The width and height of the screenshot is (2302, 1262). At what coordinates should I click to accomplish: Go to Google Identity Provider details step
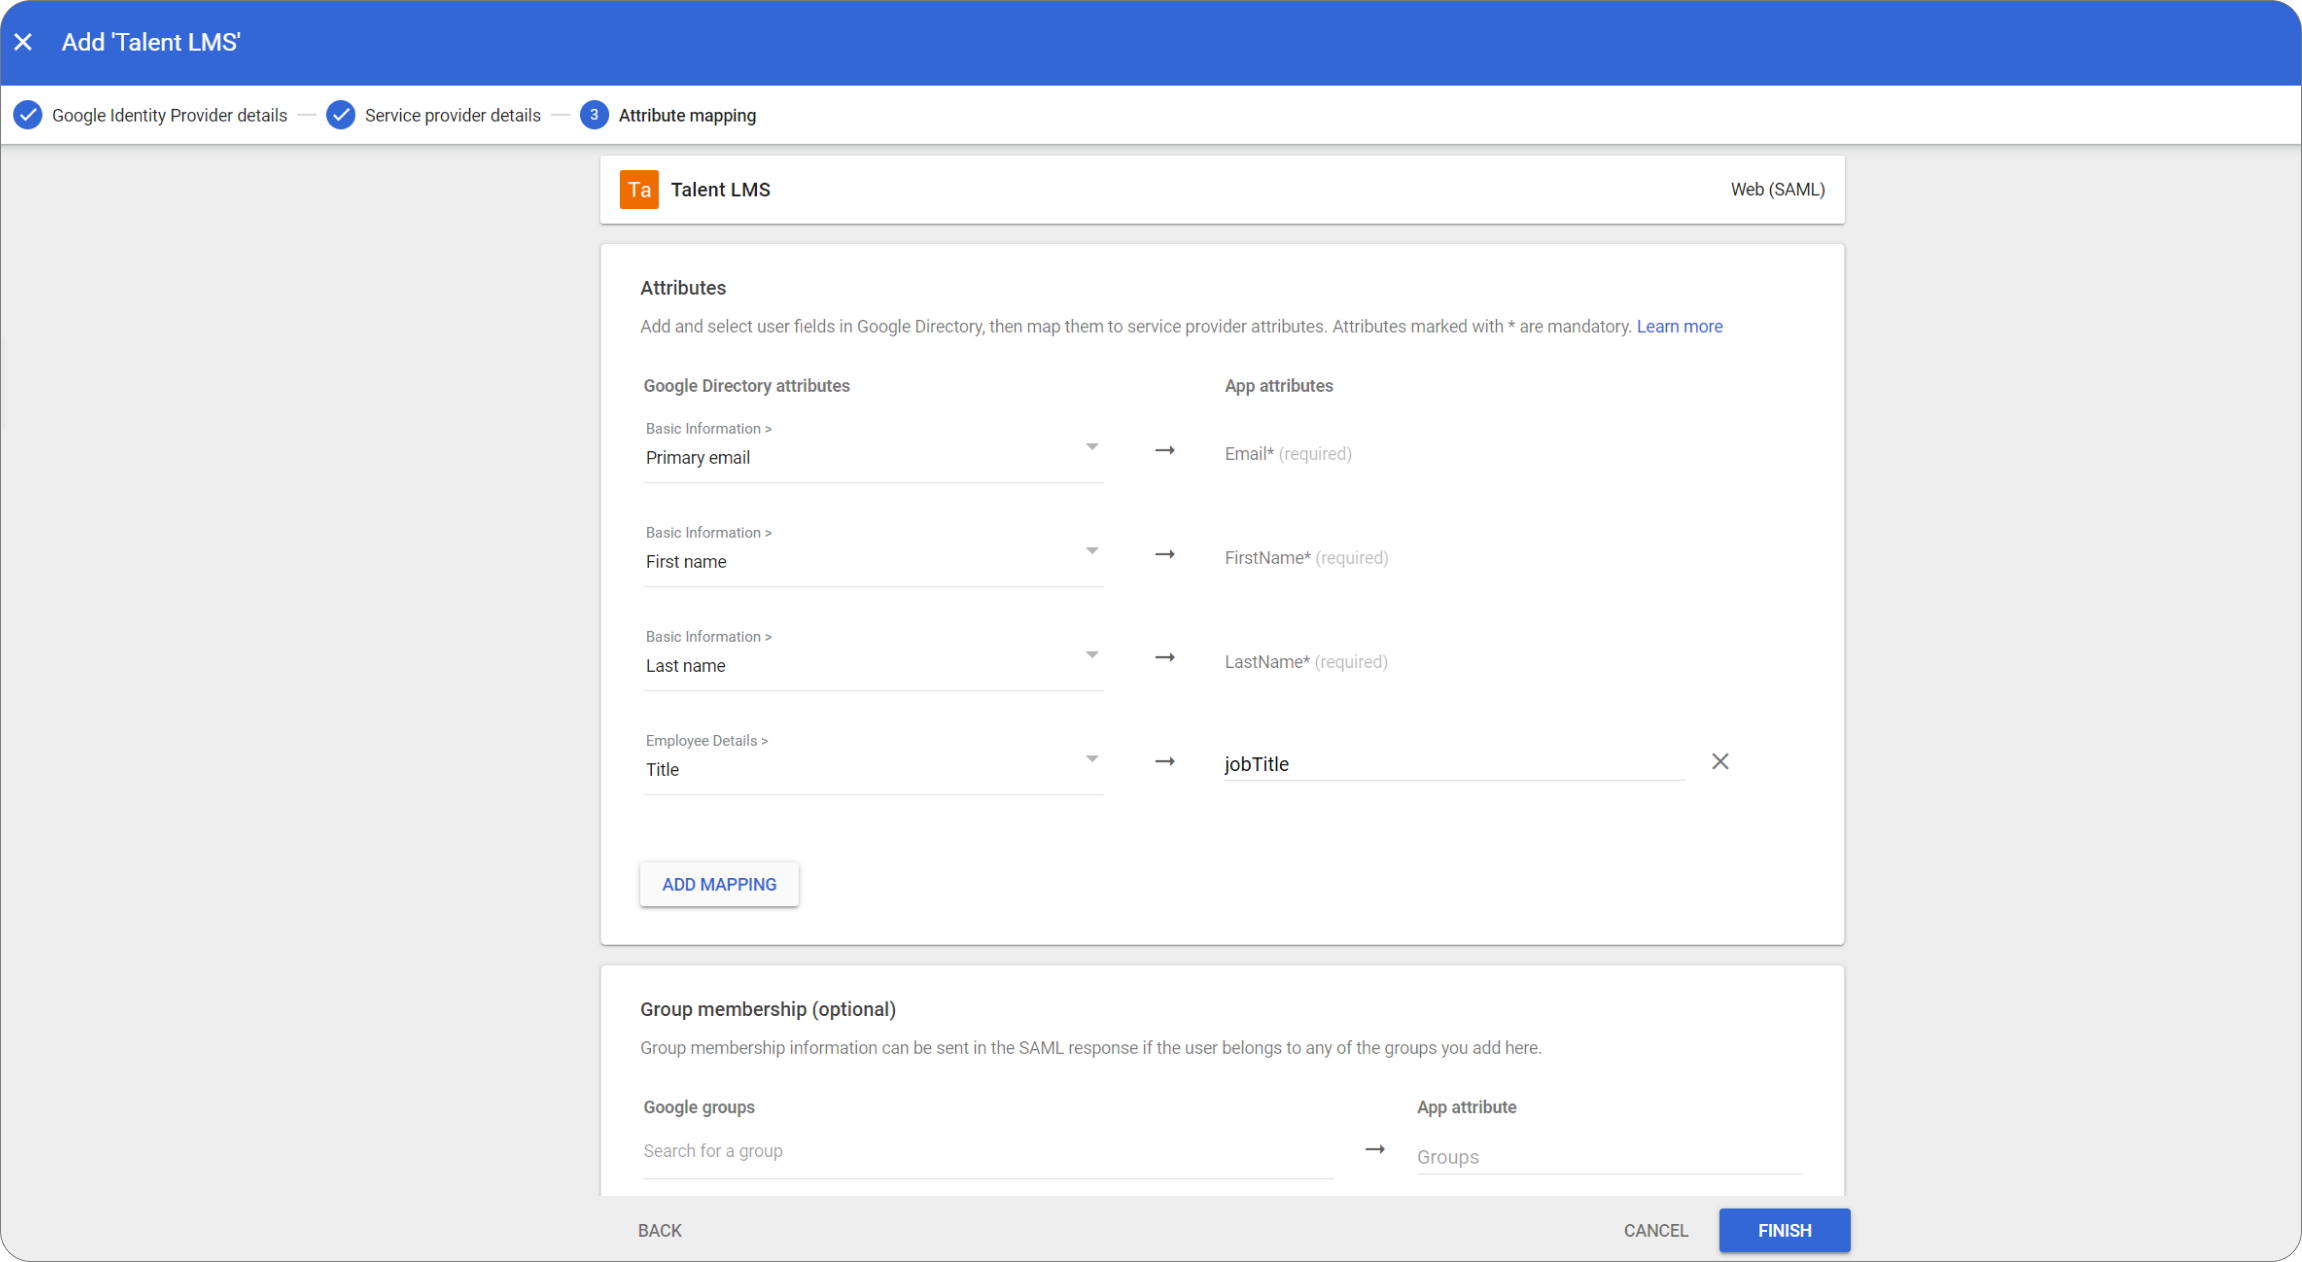click(169, 115)
